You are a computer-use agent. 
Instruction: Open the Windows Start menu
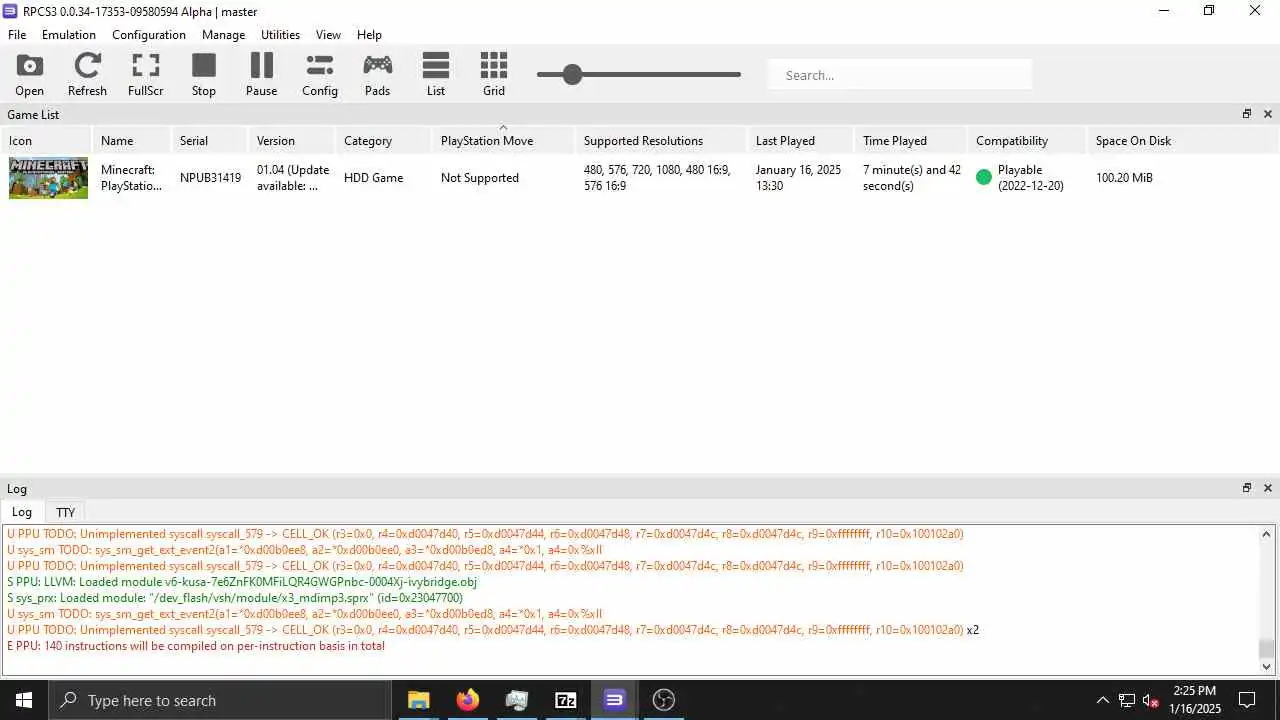pos(24,700)
